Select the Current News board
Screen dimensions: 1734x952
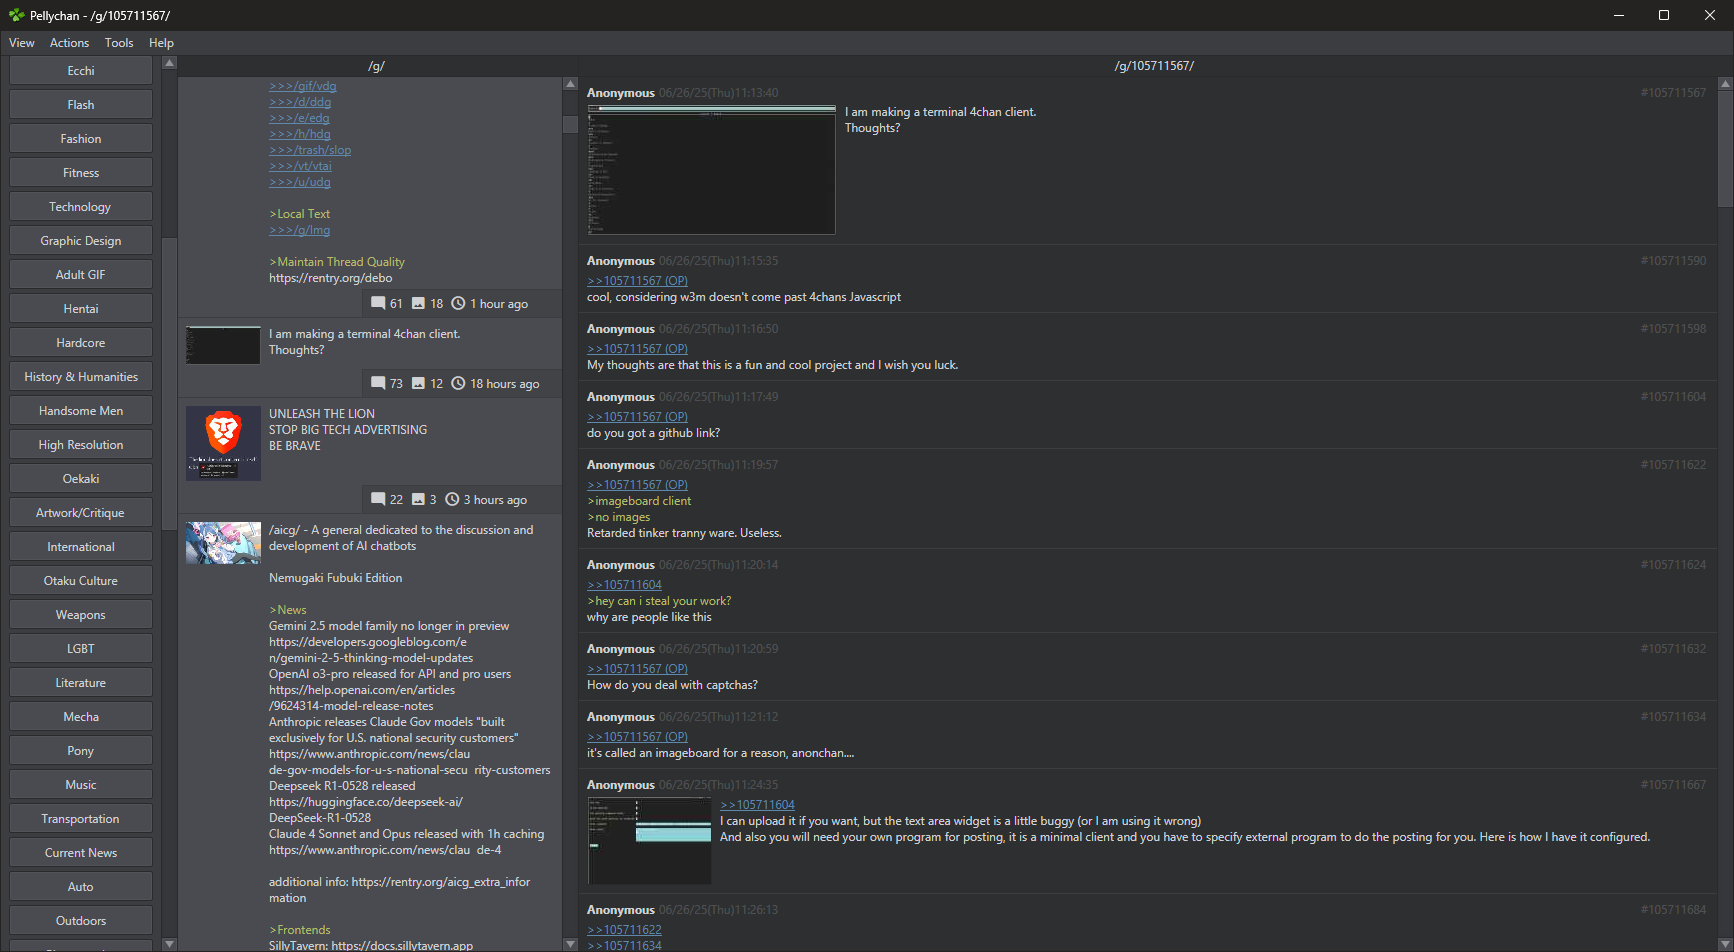click(x=81, y=853)
